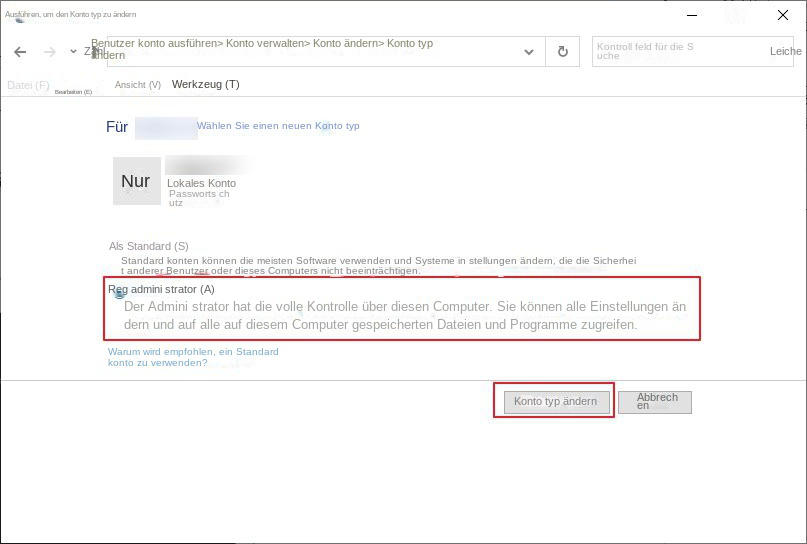Image resolution: width=807 pixels, height=544 pixels.
Task: Click the 'Lokales Konto' text
Action: point(201,183)
